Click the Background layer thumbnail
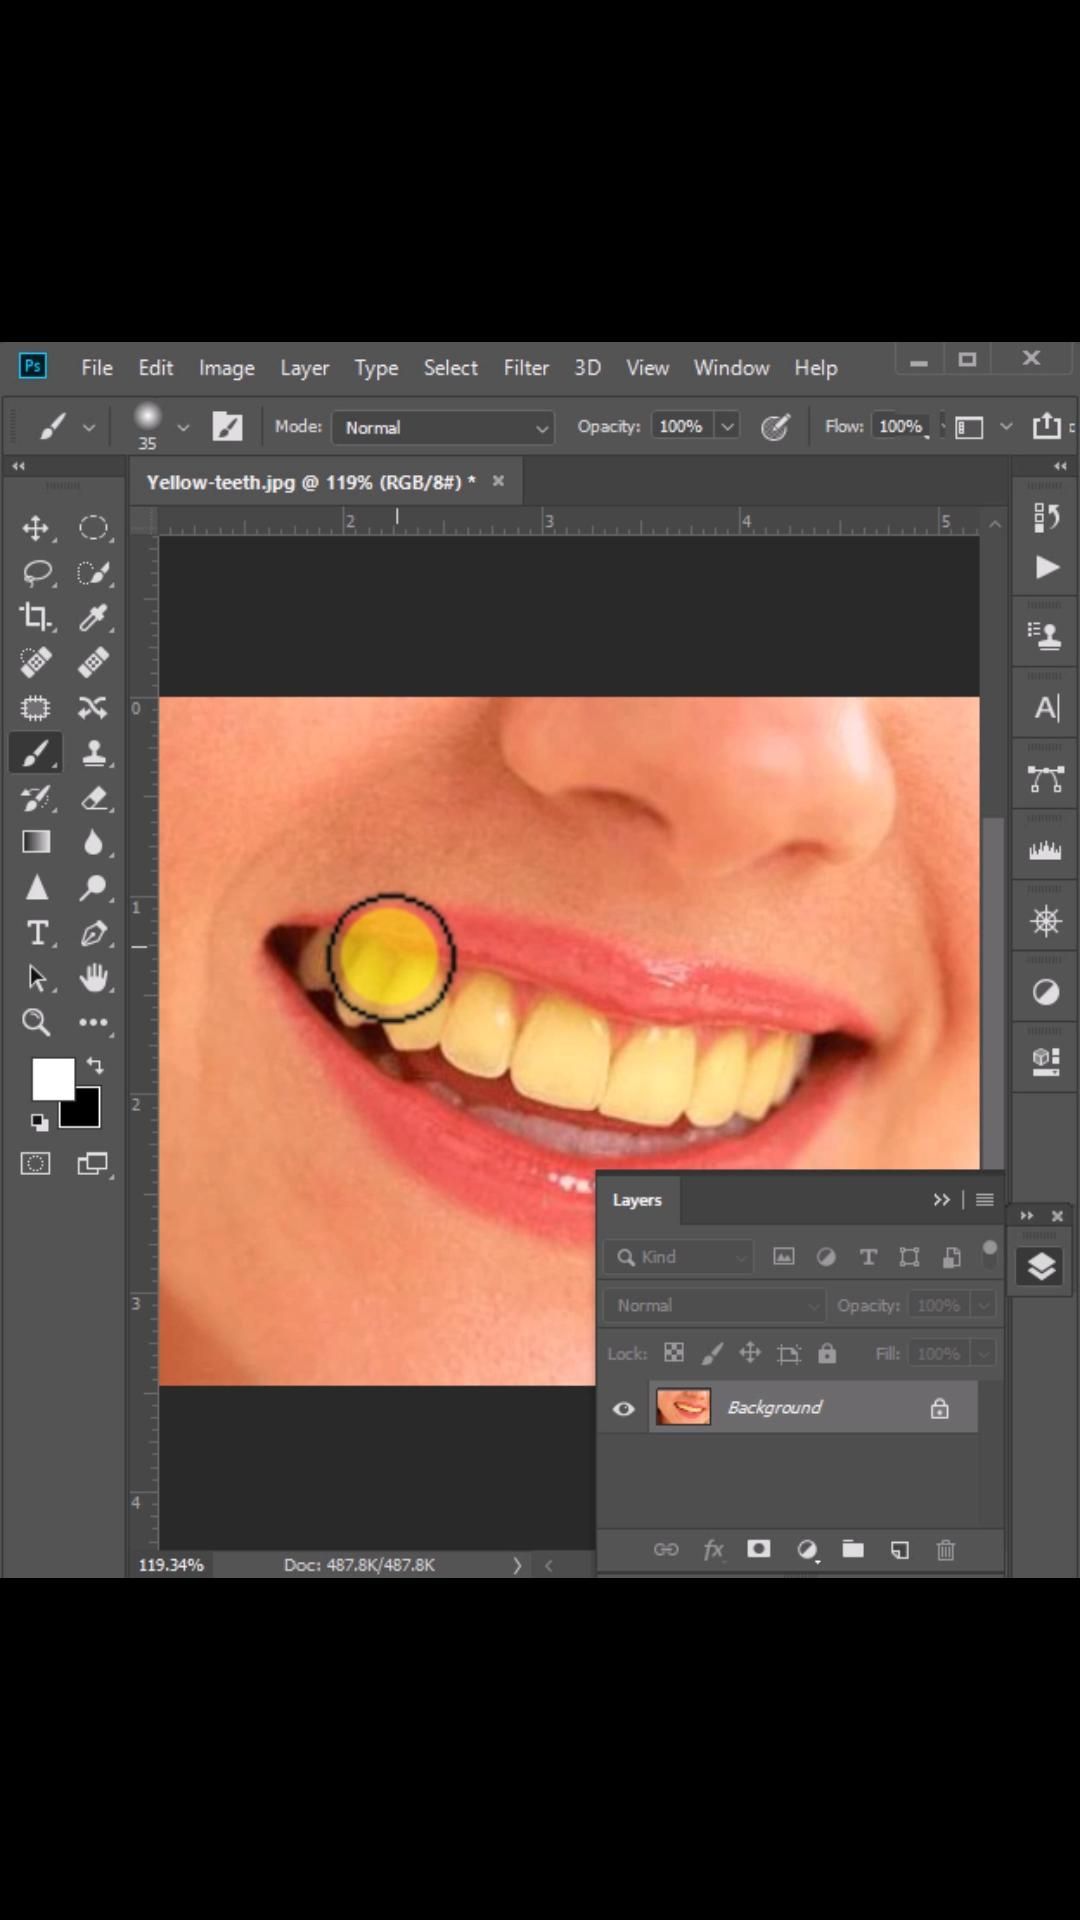The width and height of the screenshot is (1080, 1920). (683, 1408)
